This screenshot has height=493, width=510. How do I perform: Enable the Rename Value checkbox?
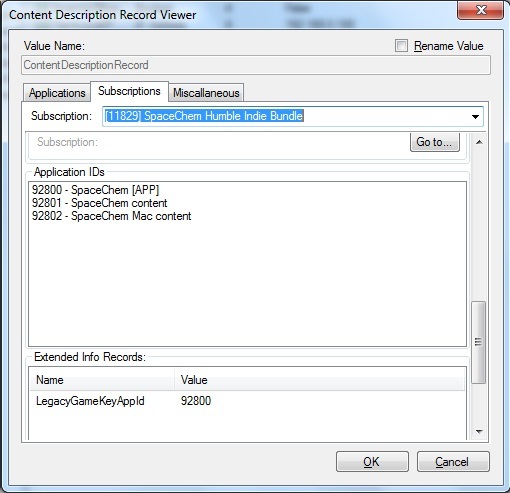(x=401, y=46)
